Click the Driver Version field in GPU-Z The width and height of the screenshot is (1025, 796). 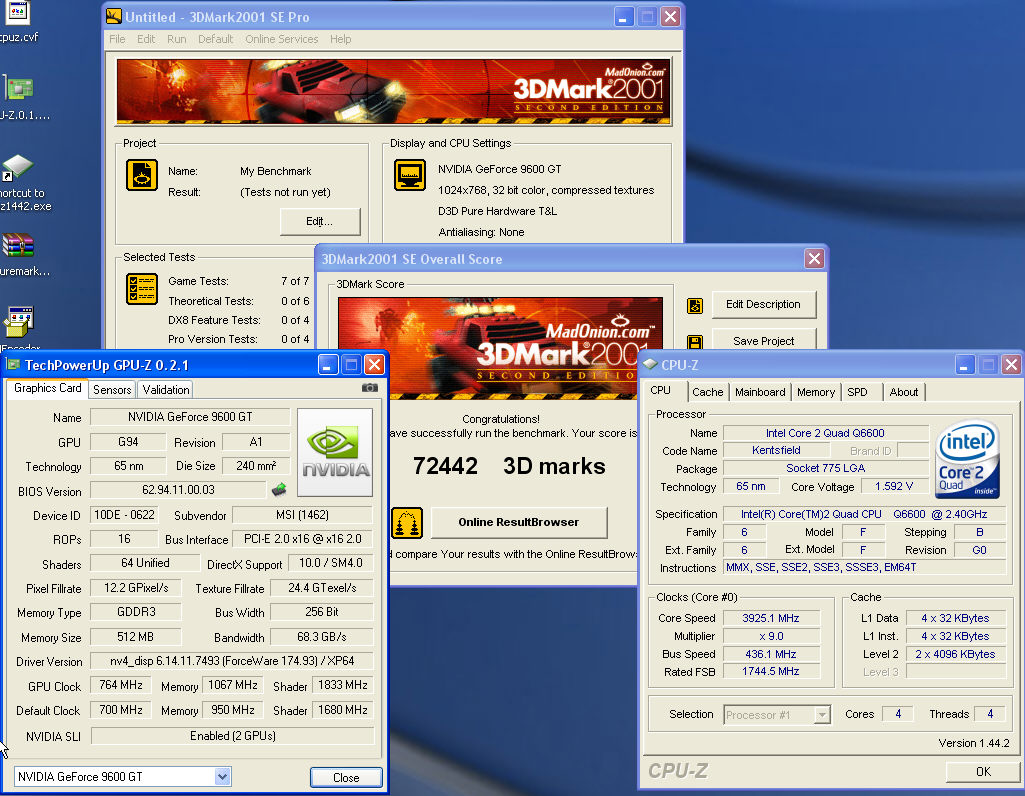coord(232,661)
